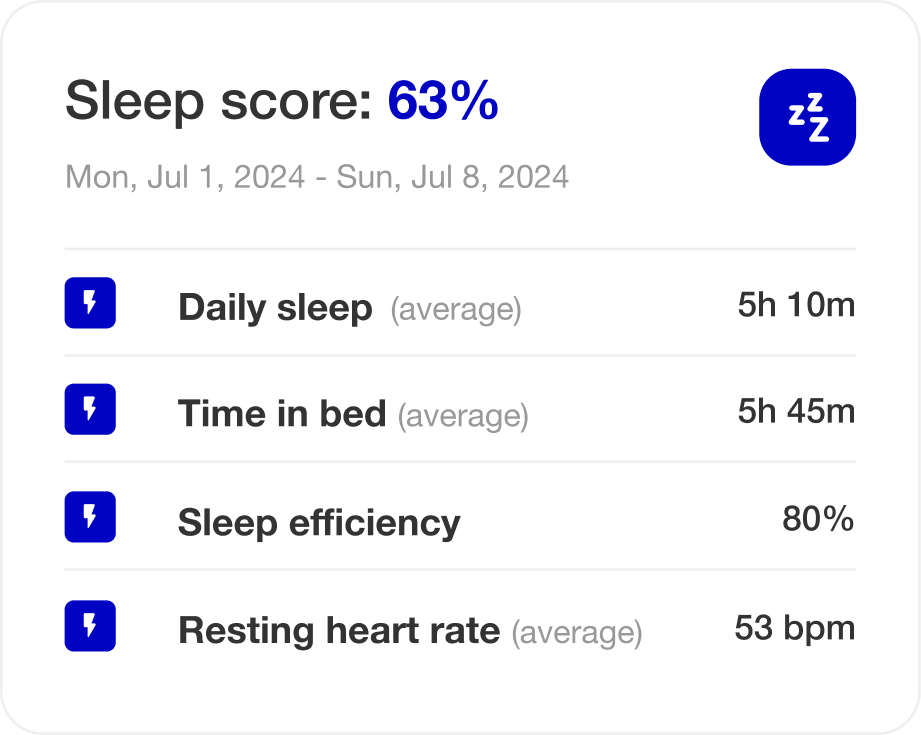Click the 80% sleep efficiency value
This screenshot has height=735, width=921.
(x=818, y=519)
